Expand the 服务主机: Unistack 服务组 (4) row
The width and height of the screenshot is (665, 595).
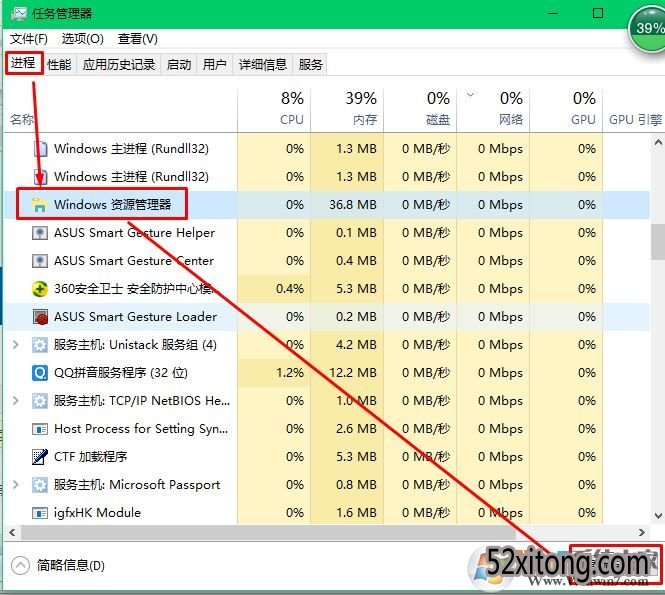pyautogui.click(x=16, y=345)
